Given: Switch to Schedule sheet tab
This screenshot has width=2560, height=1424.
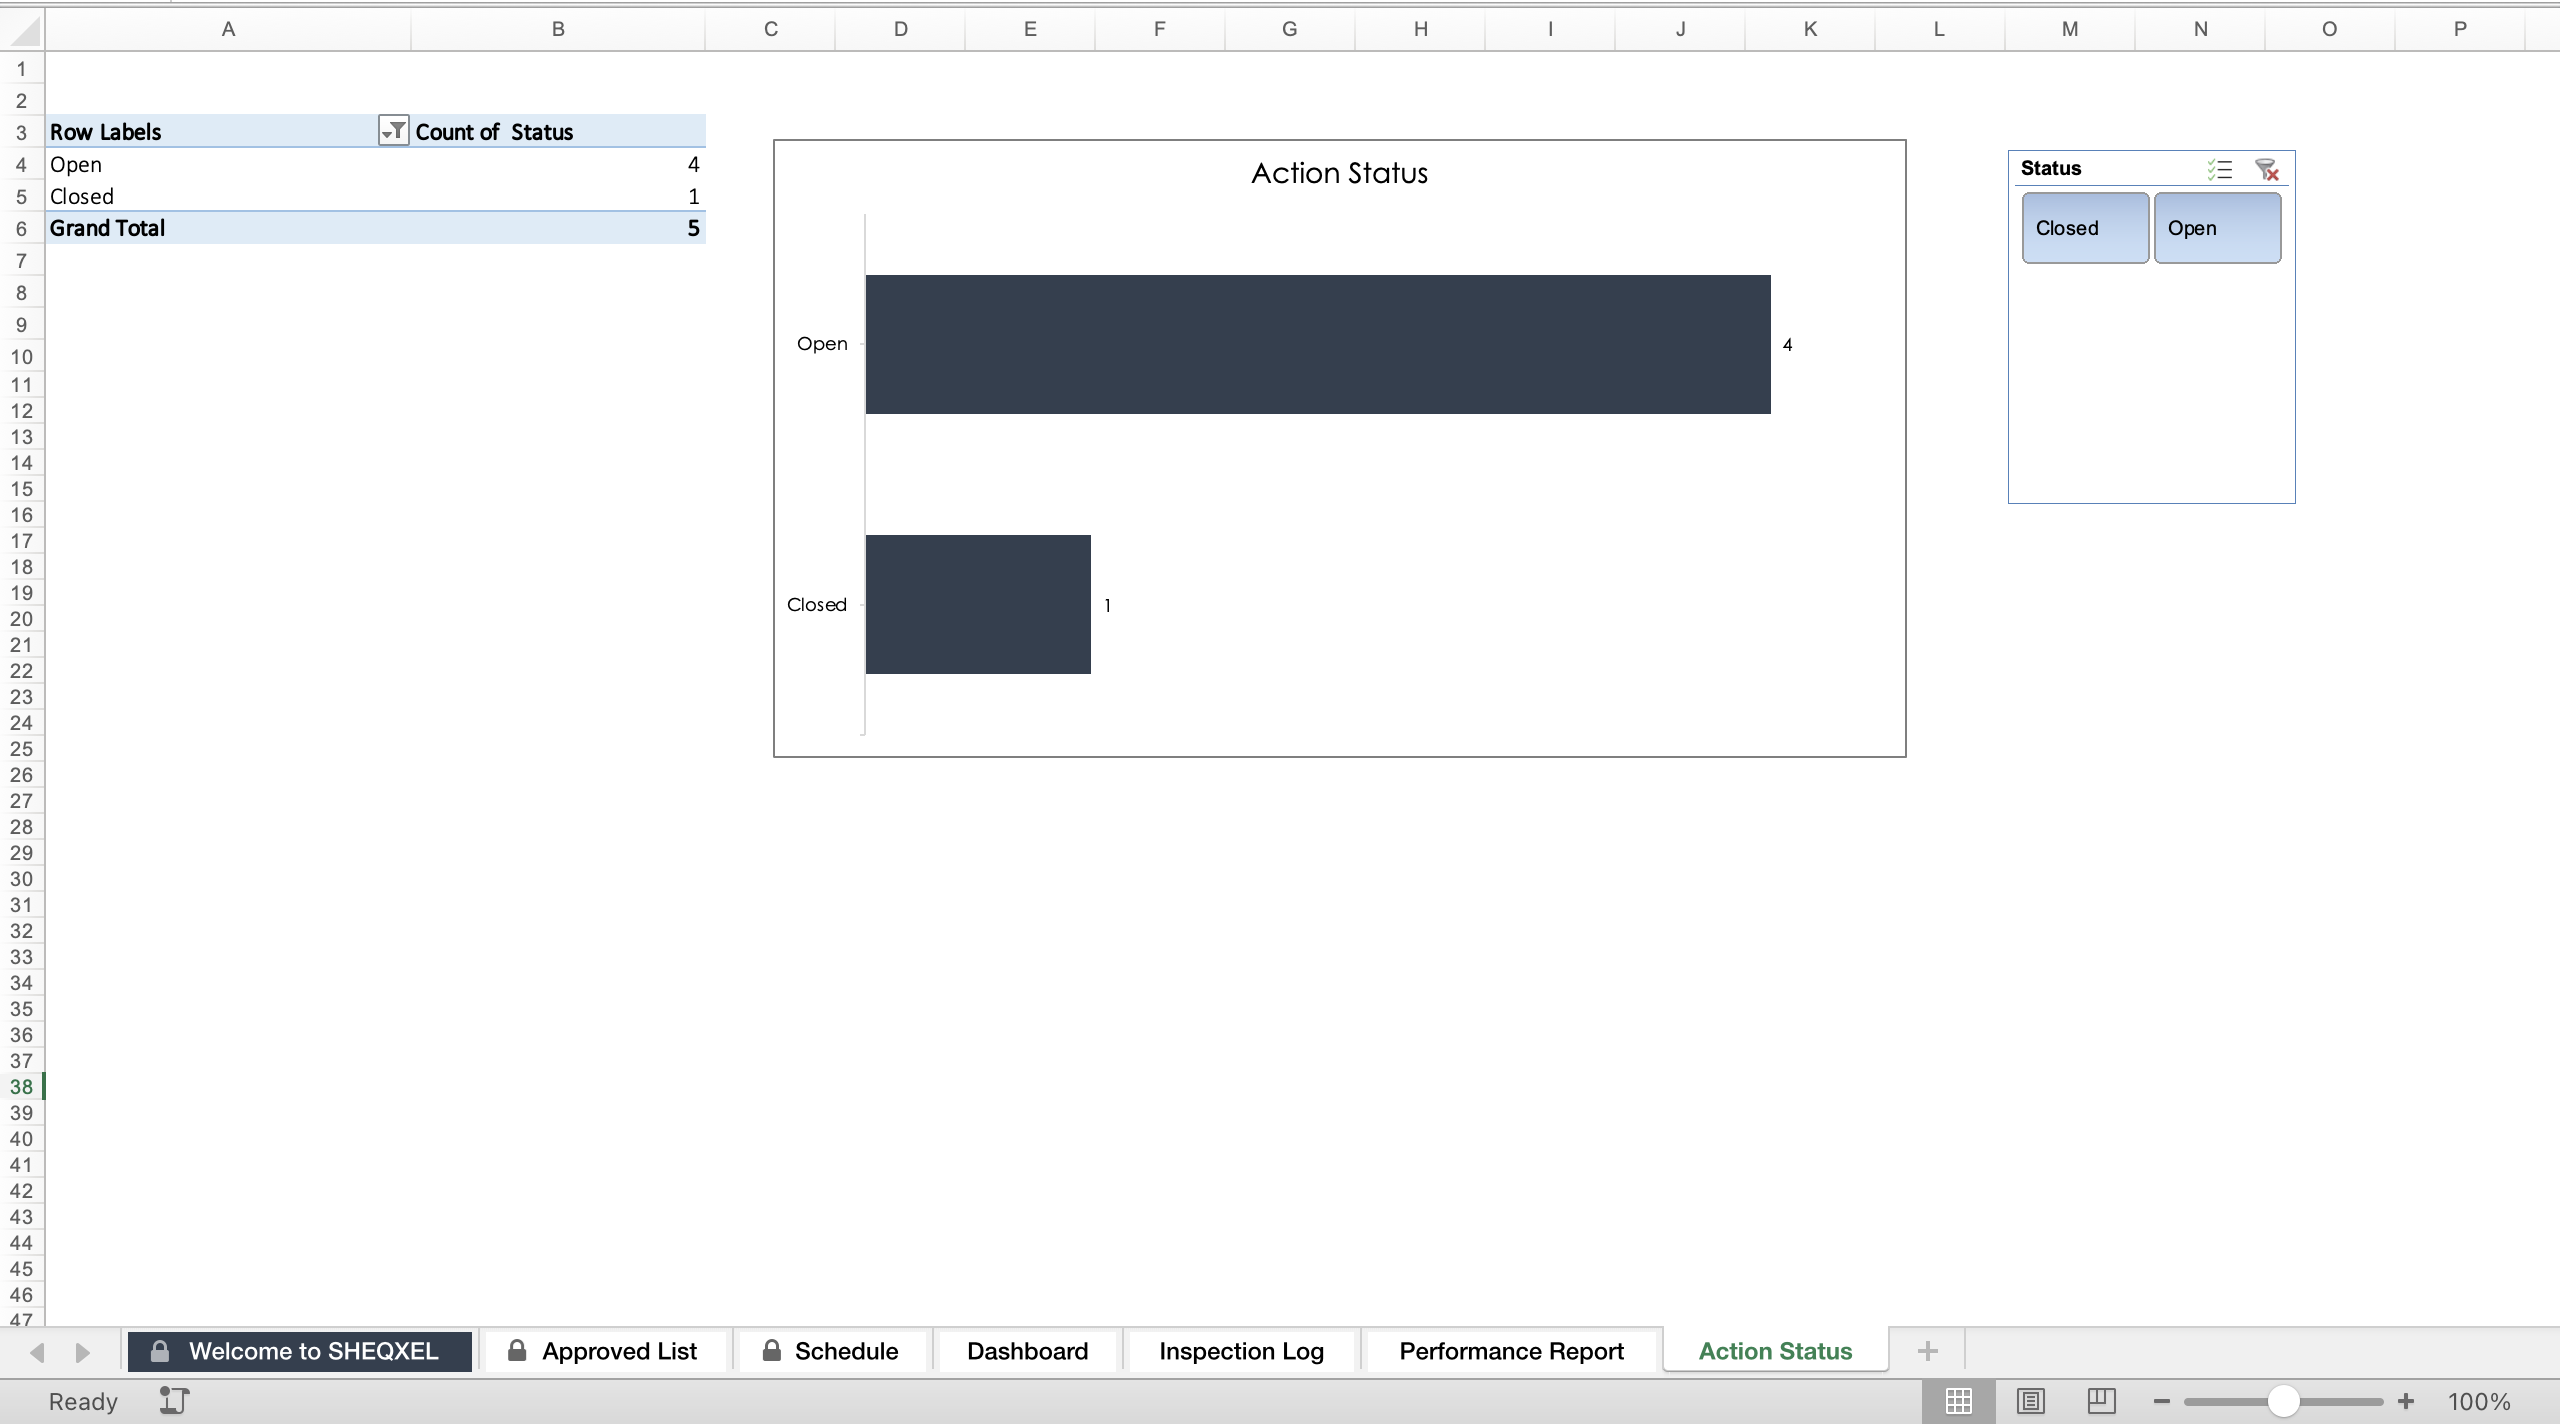Looking at the screenshot, I should point(831,1351).
